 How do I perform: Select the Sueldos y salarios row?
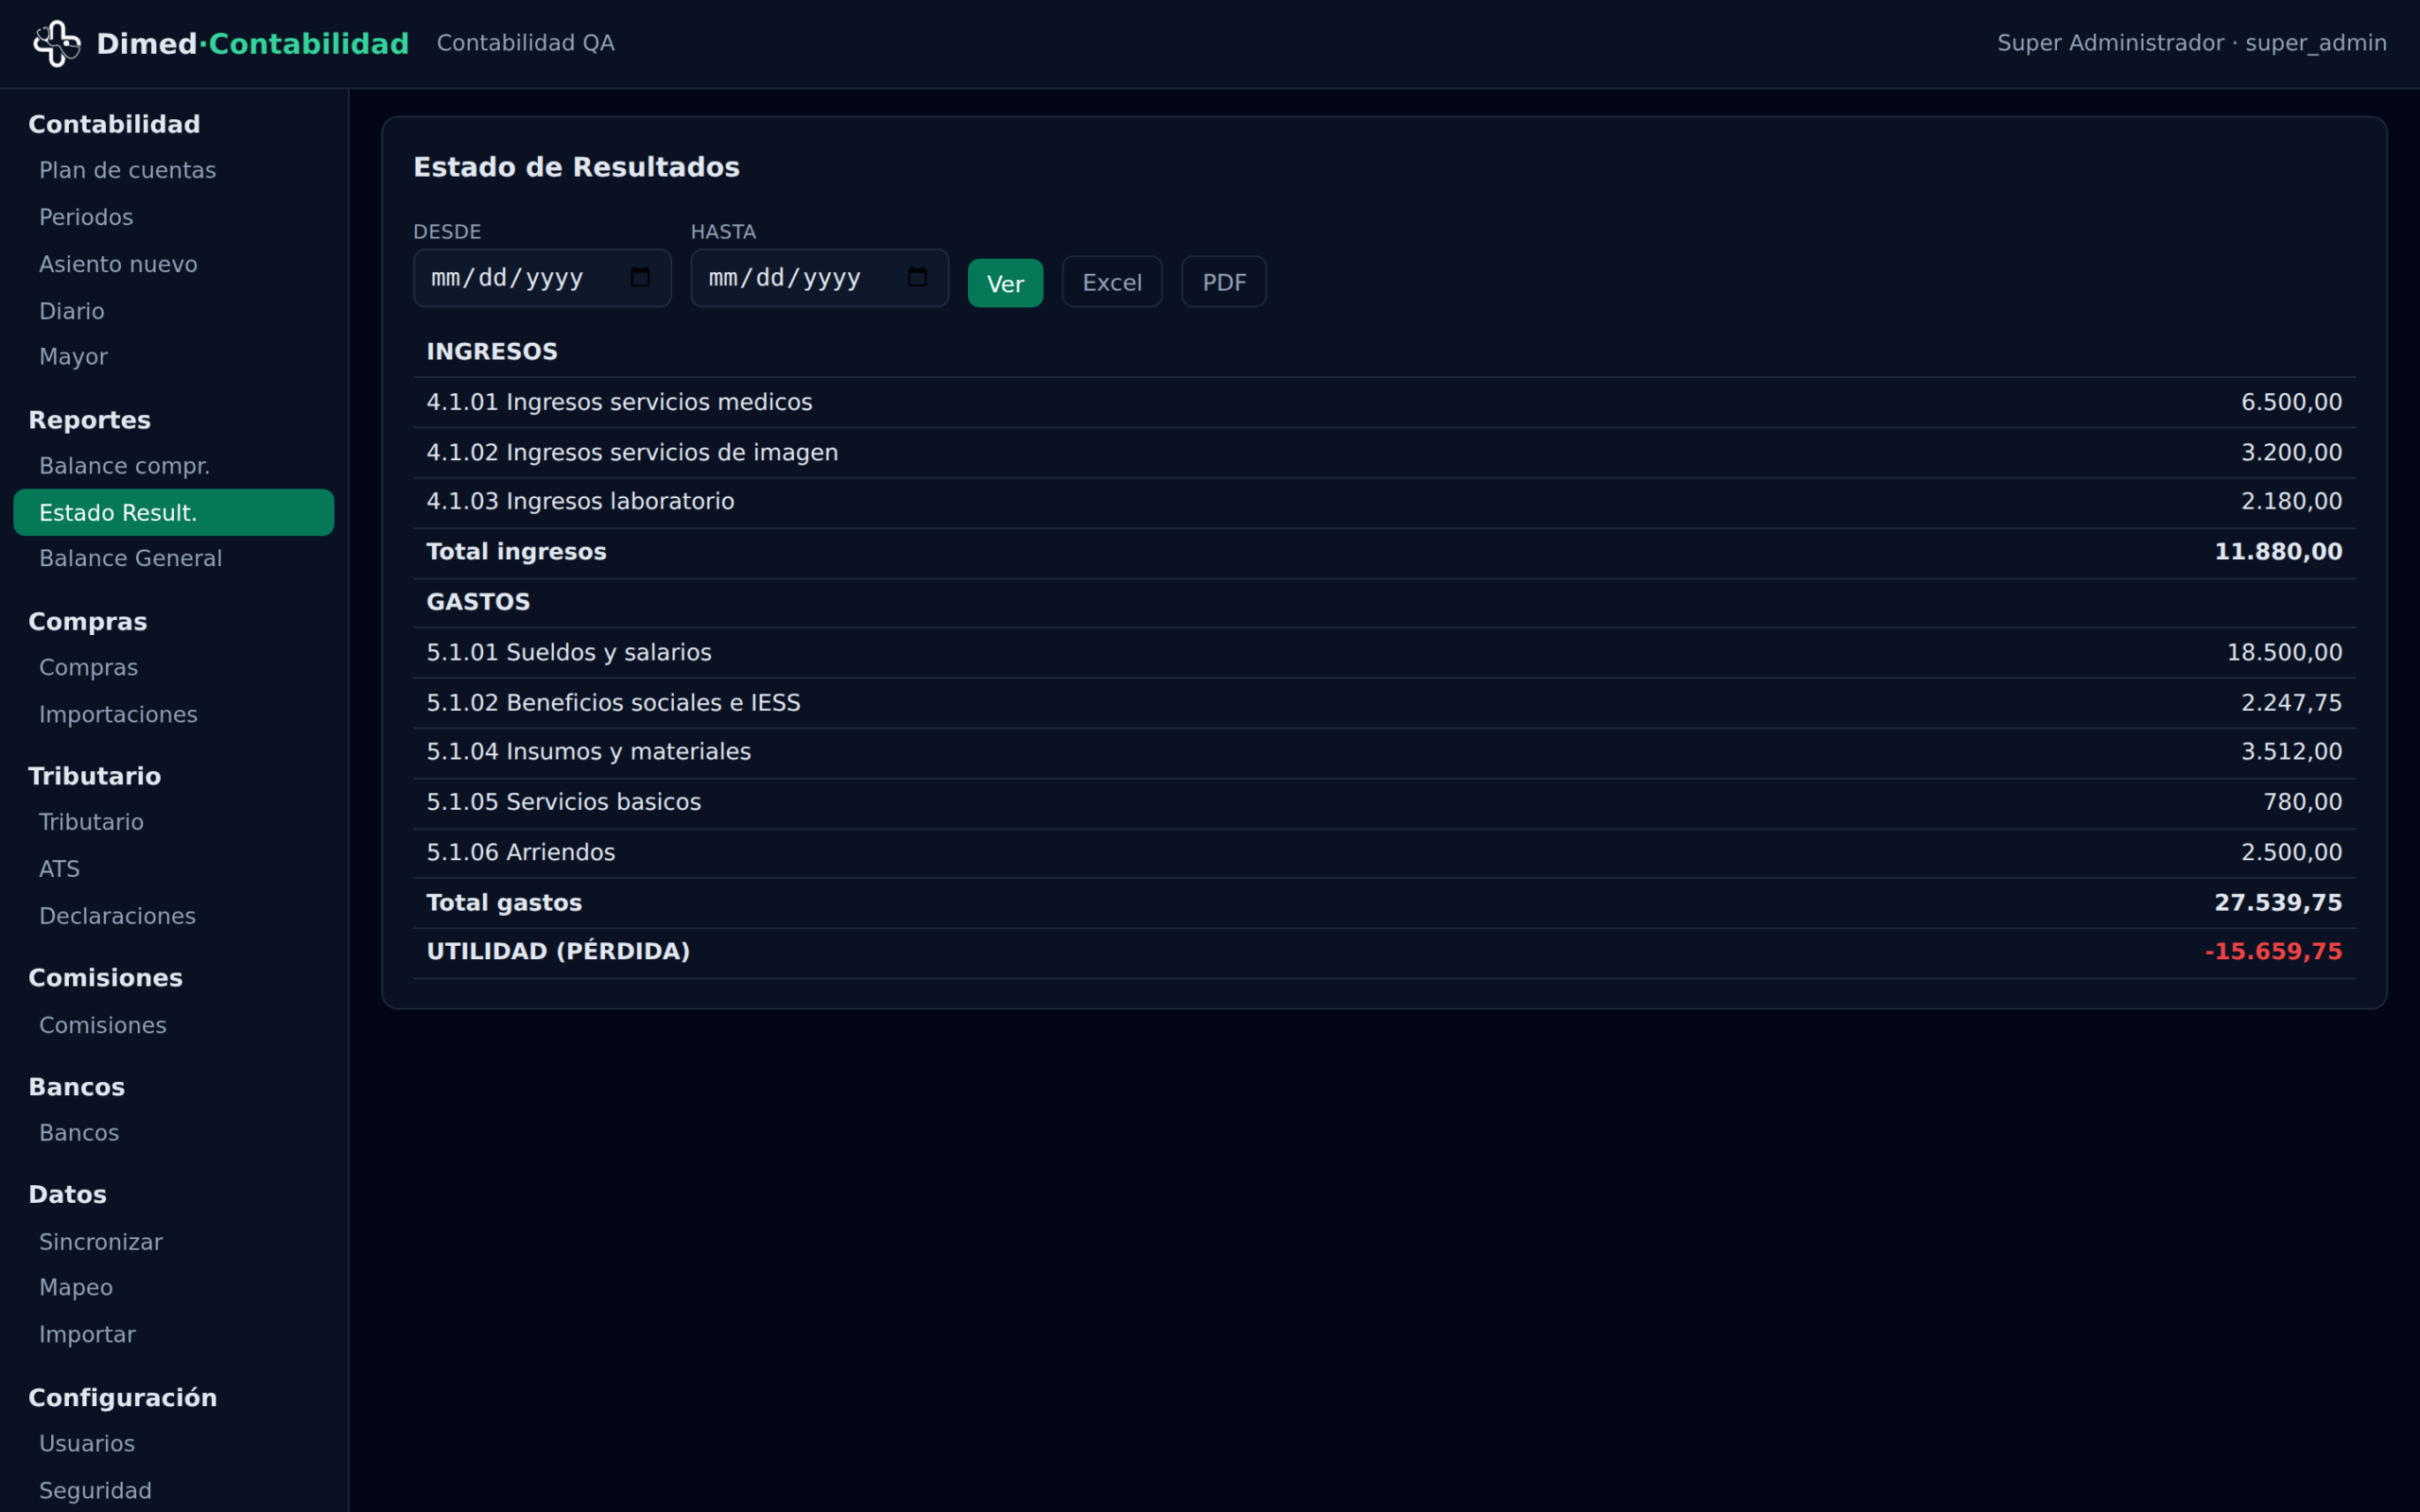1384,653
